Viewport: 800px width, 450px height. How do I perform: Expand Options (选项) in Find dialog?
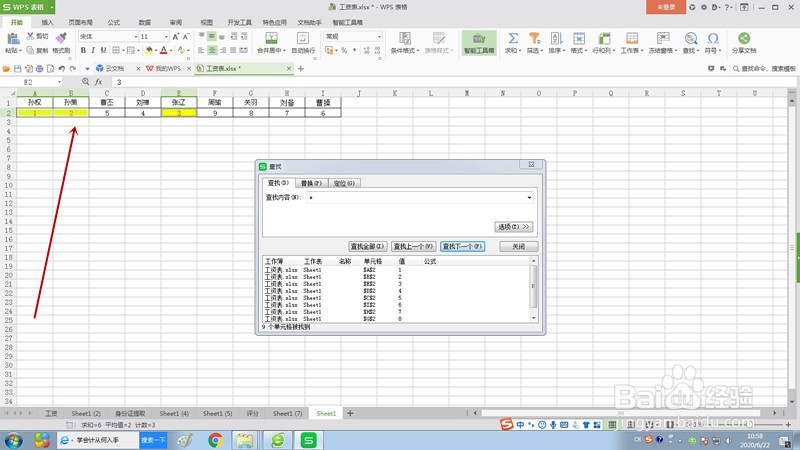[514, 227]
